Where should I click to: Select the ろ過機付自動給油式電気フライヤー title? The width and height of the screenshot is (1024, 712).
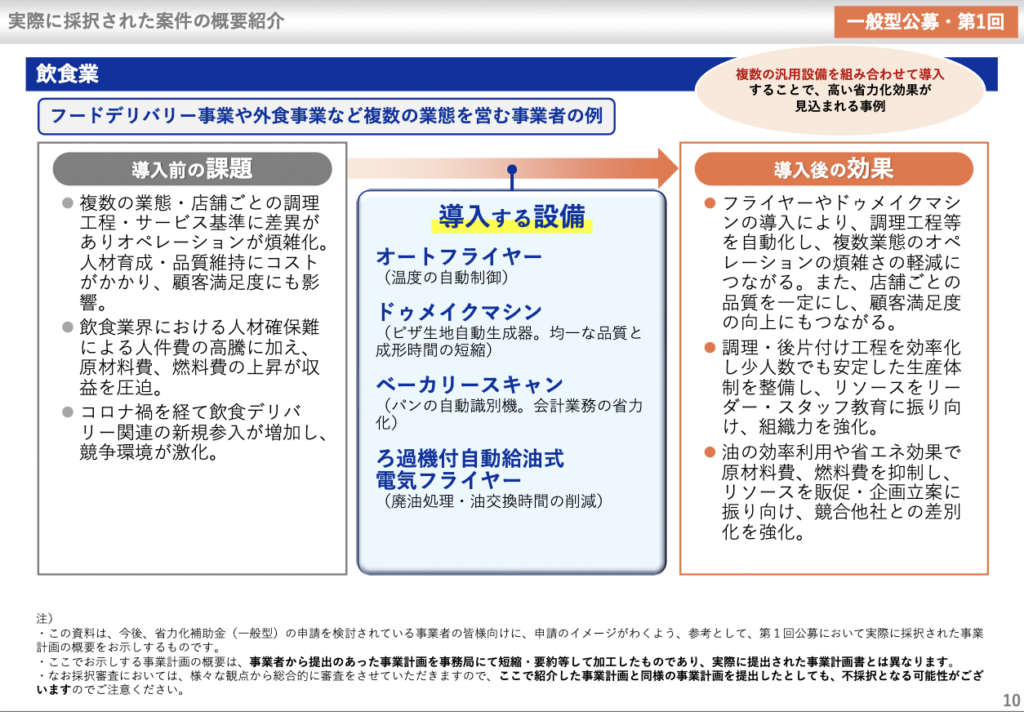[470, 469]
